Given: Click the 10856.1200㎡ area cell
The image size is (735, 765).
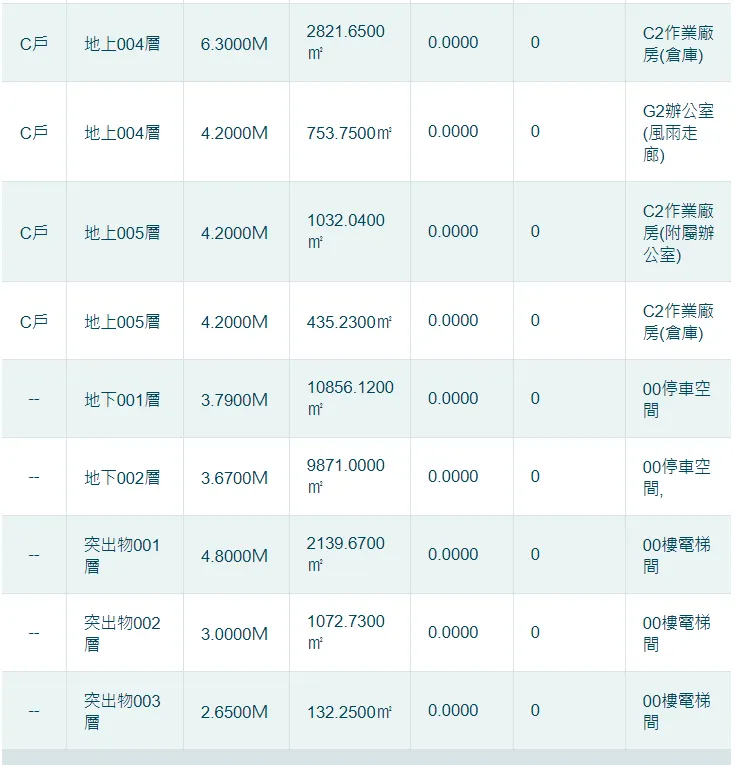Looking at the screenshot, I should pos(350,399).
